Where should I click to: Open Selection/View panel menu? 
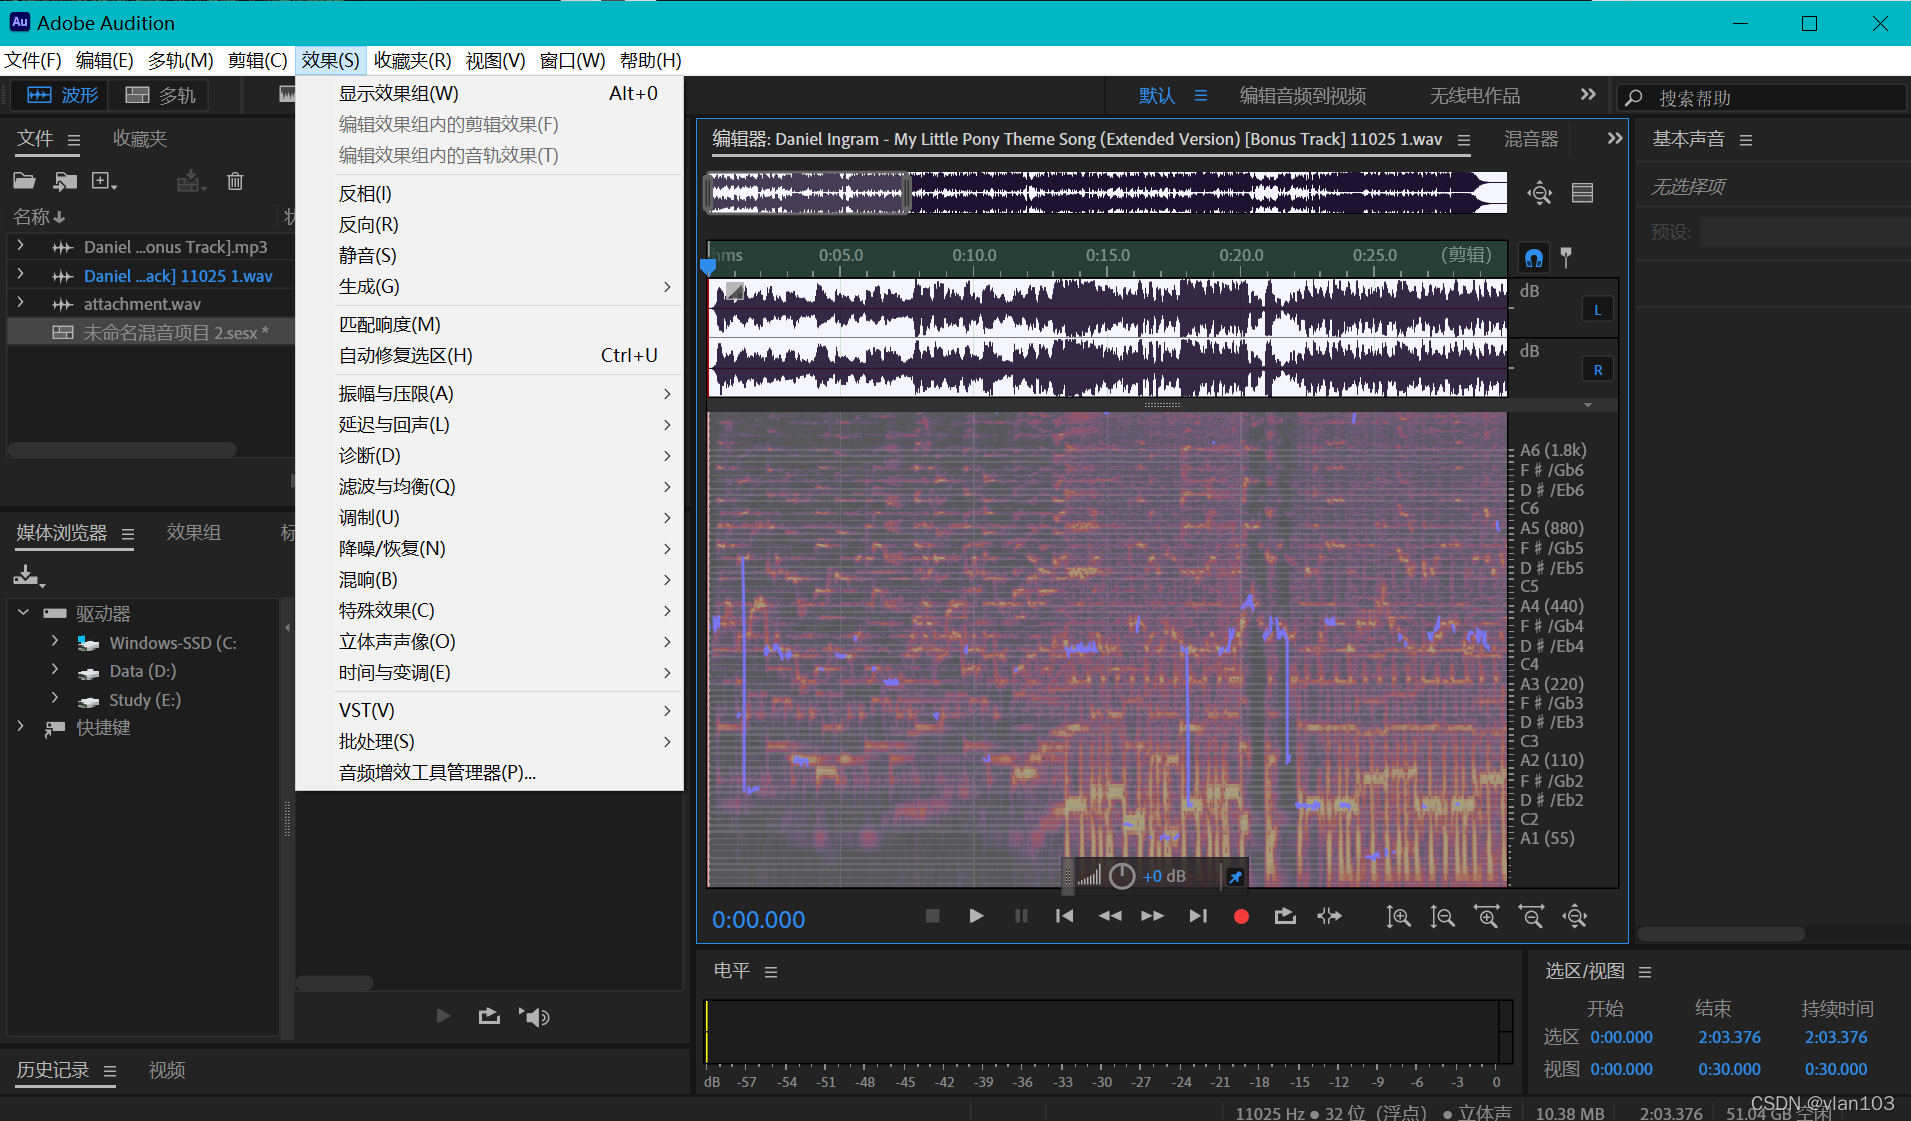click(x=1645, y=972)
